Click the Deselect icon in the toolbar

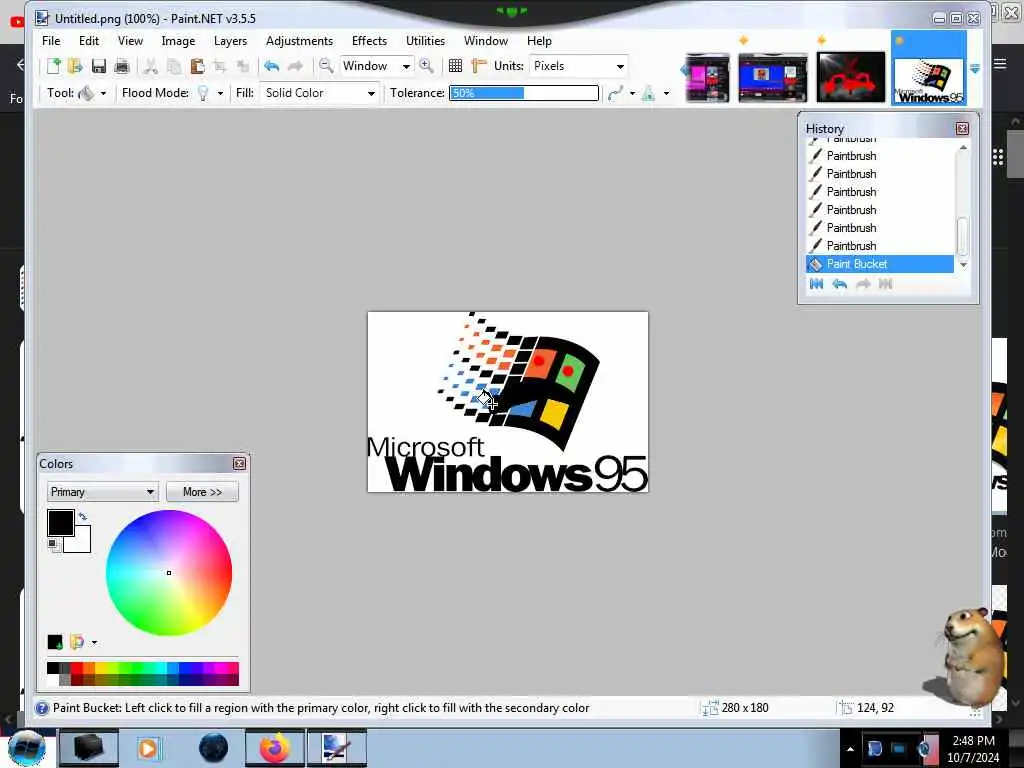[242, 66]
